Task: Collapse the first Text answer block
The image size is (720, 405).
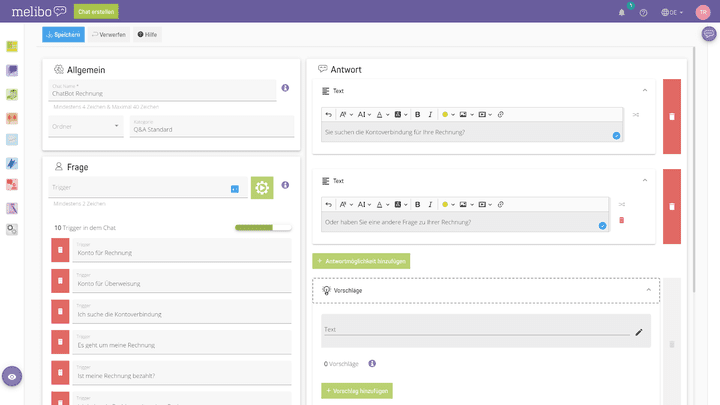Action: 645,90
